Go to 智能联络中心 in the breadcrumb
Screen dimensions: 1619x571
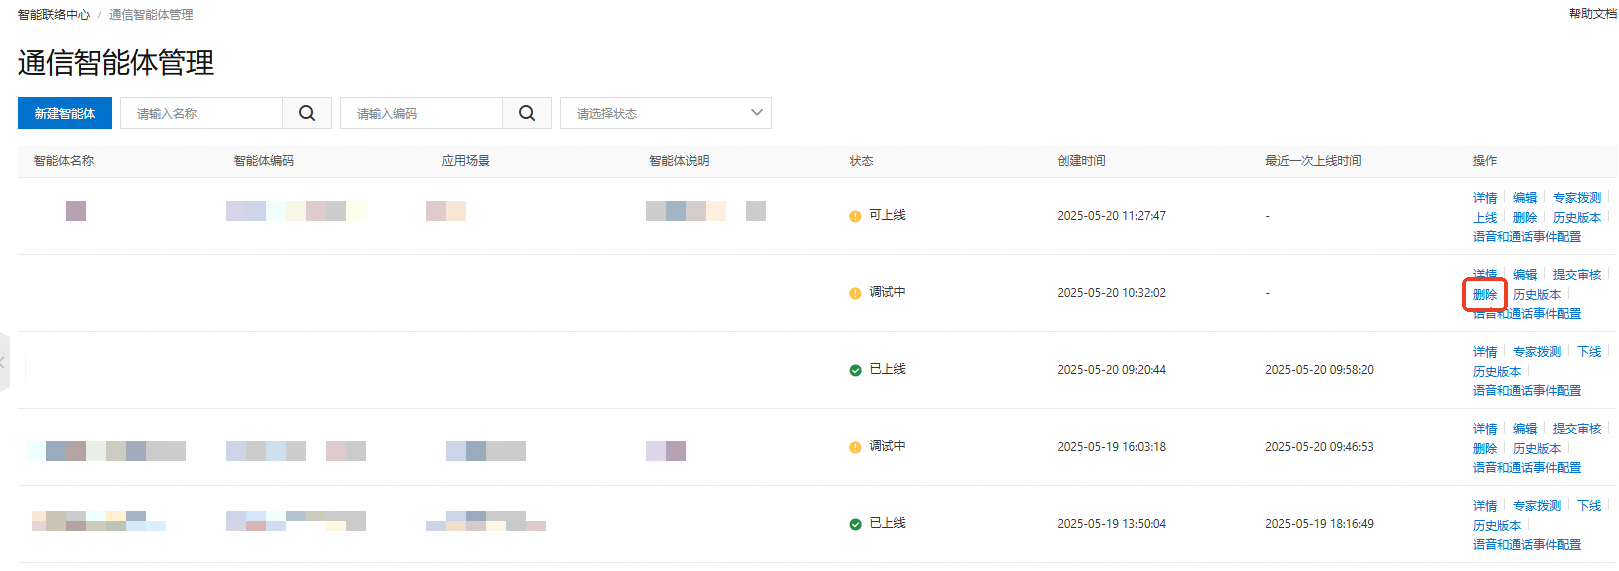54,15
